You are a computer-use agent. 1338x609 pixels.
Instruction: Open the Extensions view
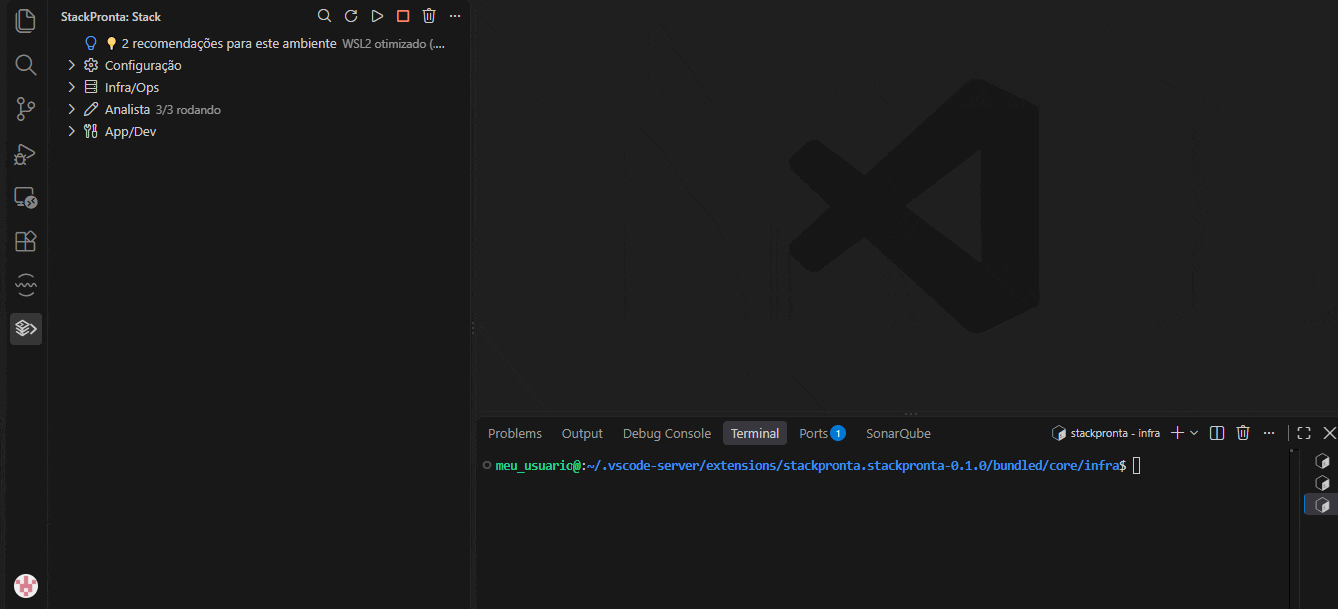(x=26, y=241)
